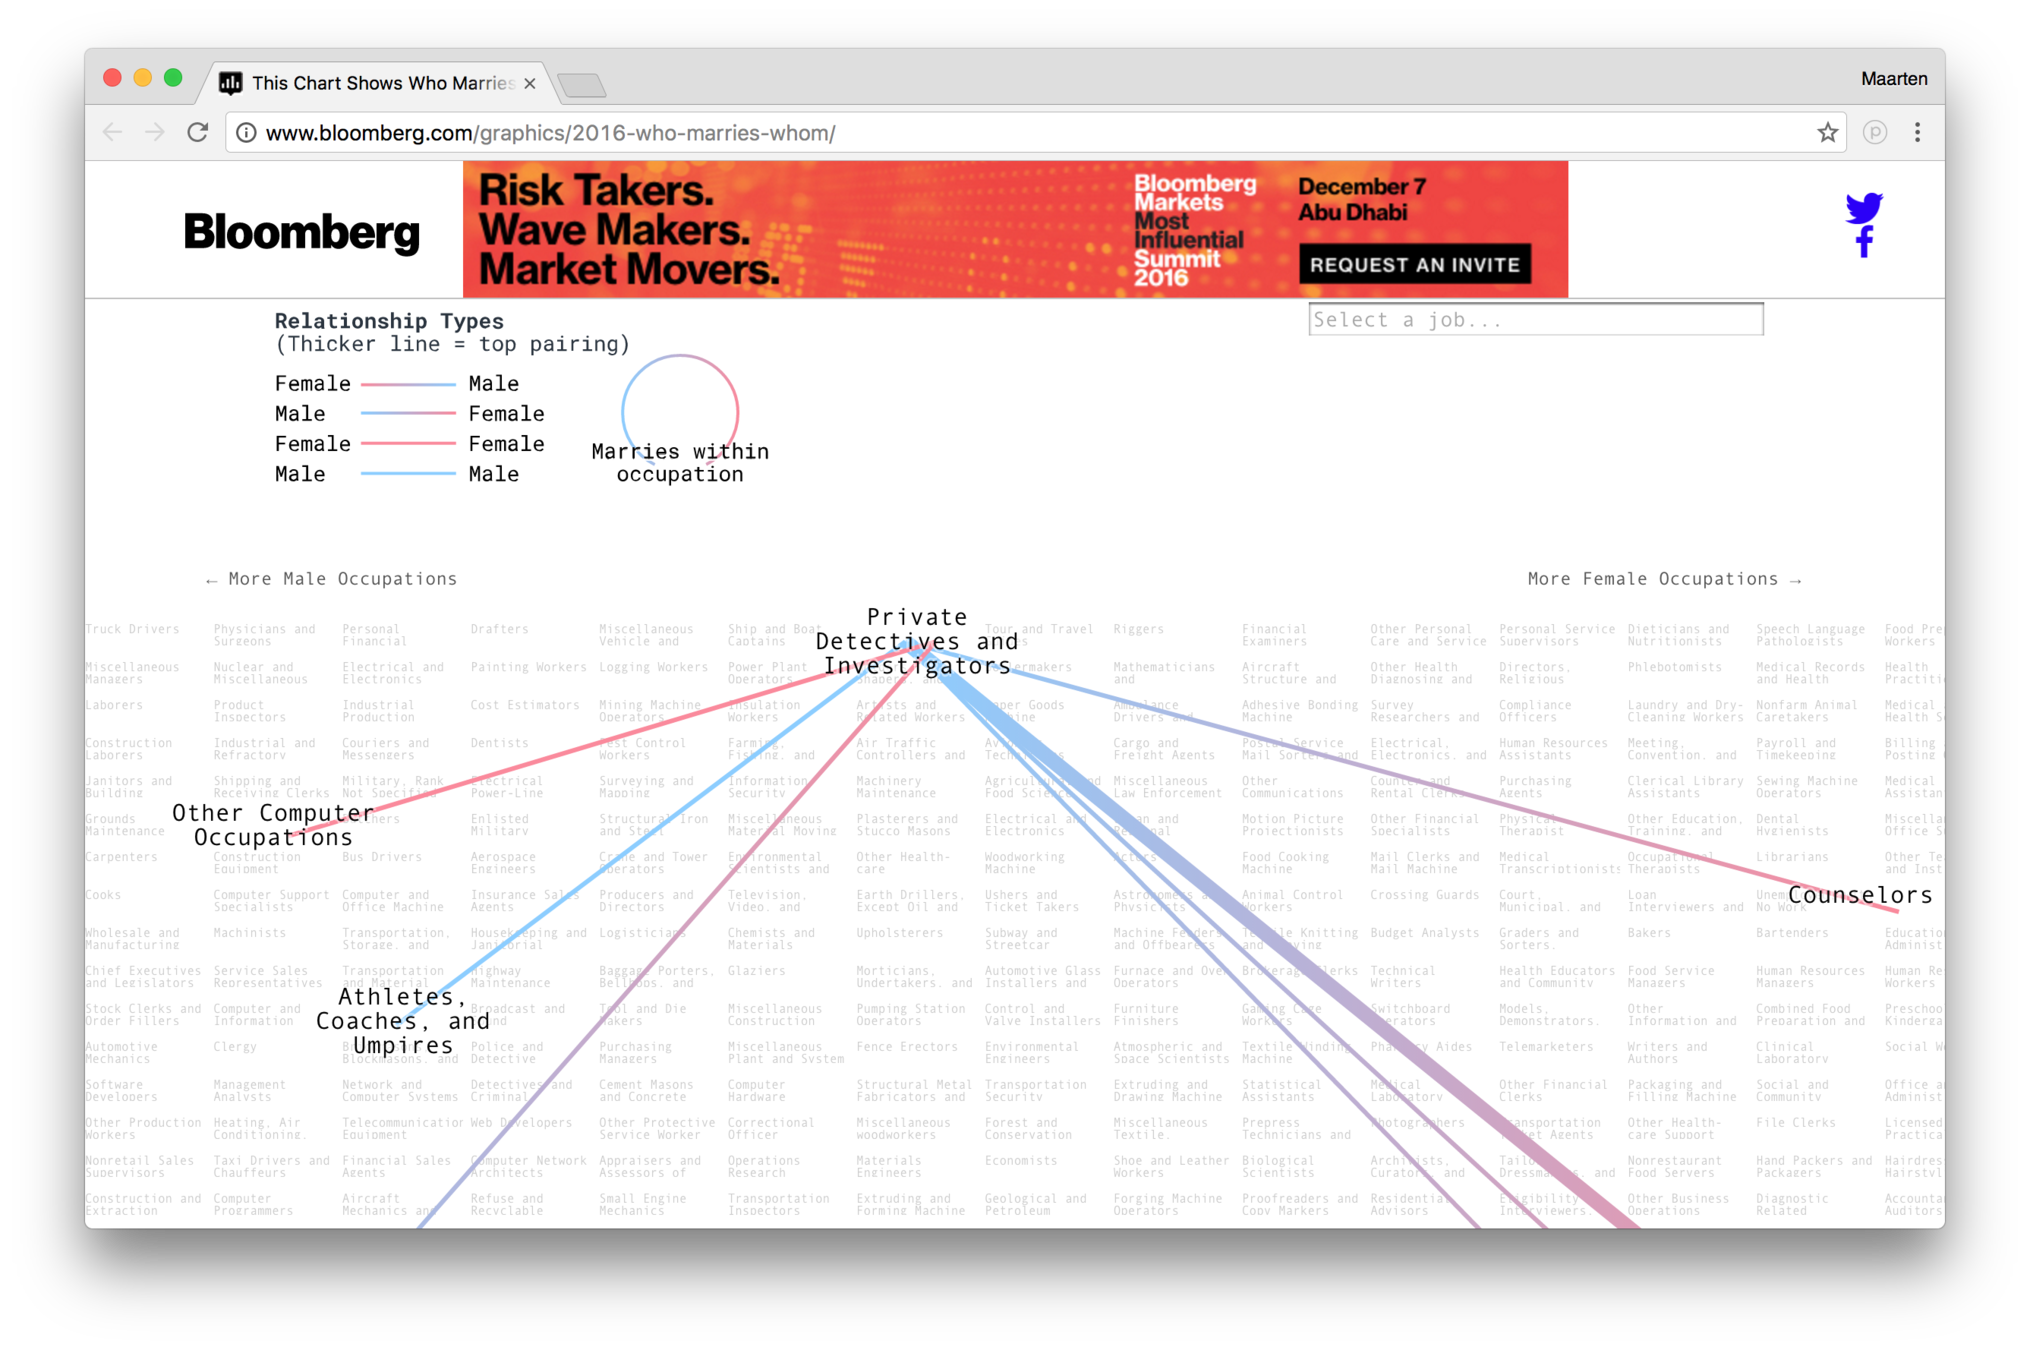Click the site info icon in address bar
Screen dimensions: 2030x1350
pos(246,132)
